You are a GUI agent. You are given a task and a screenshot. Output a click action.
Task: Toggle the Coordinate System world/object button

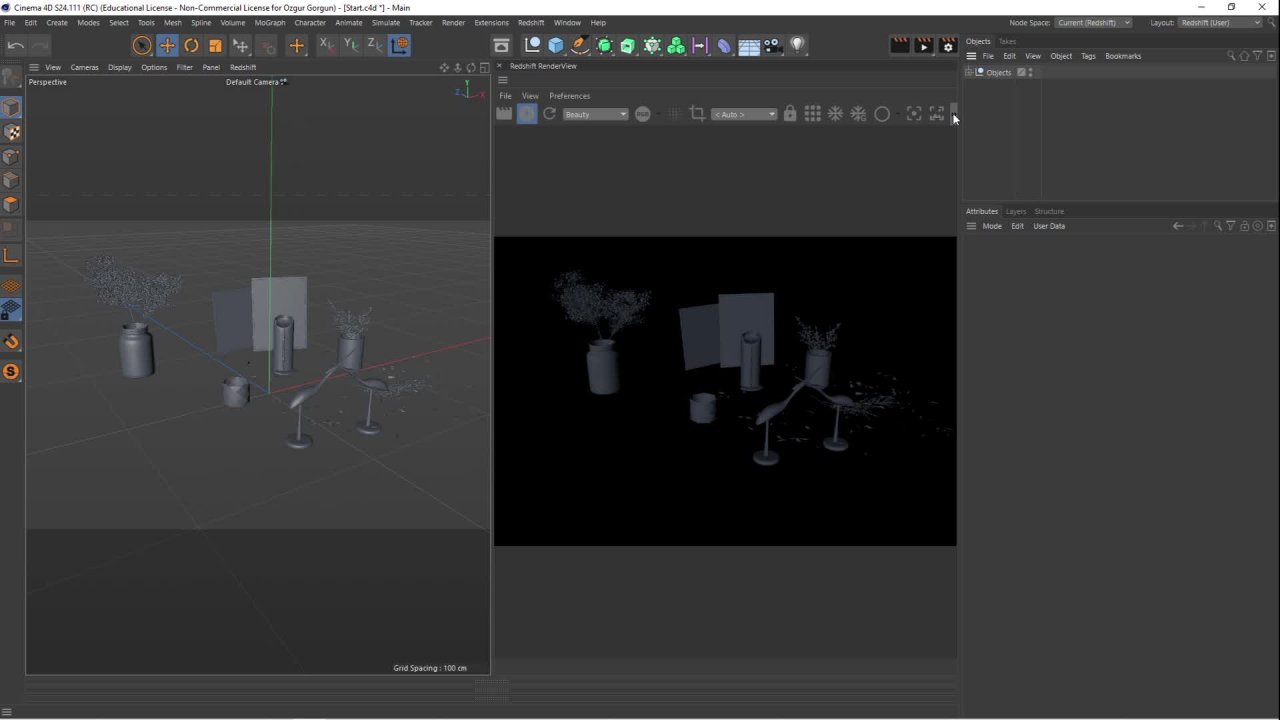[x=399, y=45]
